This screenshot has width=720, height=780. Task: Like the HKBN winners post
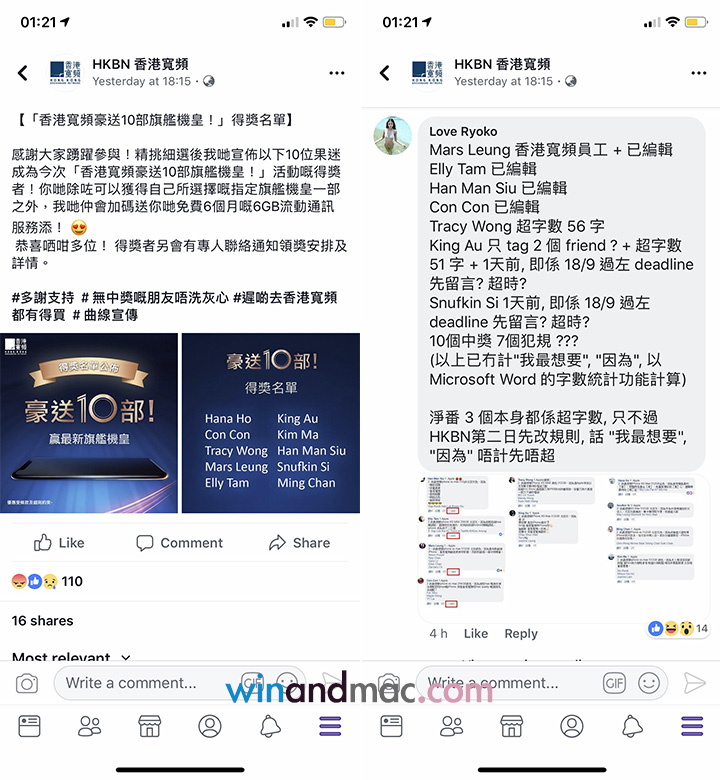point(59,543)
